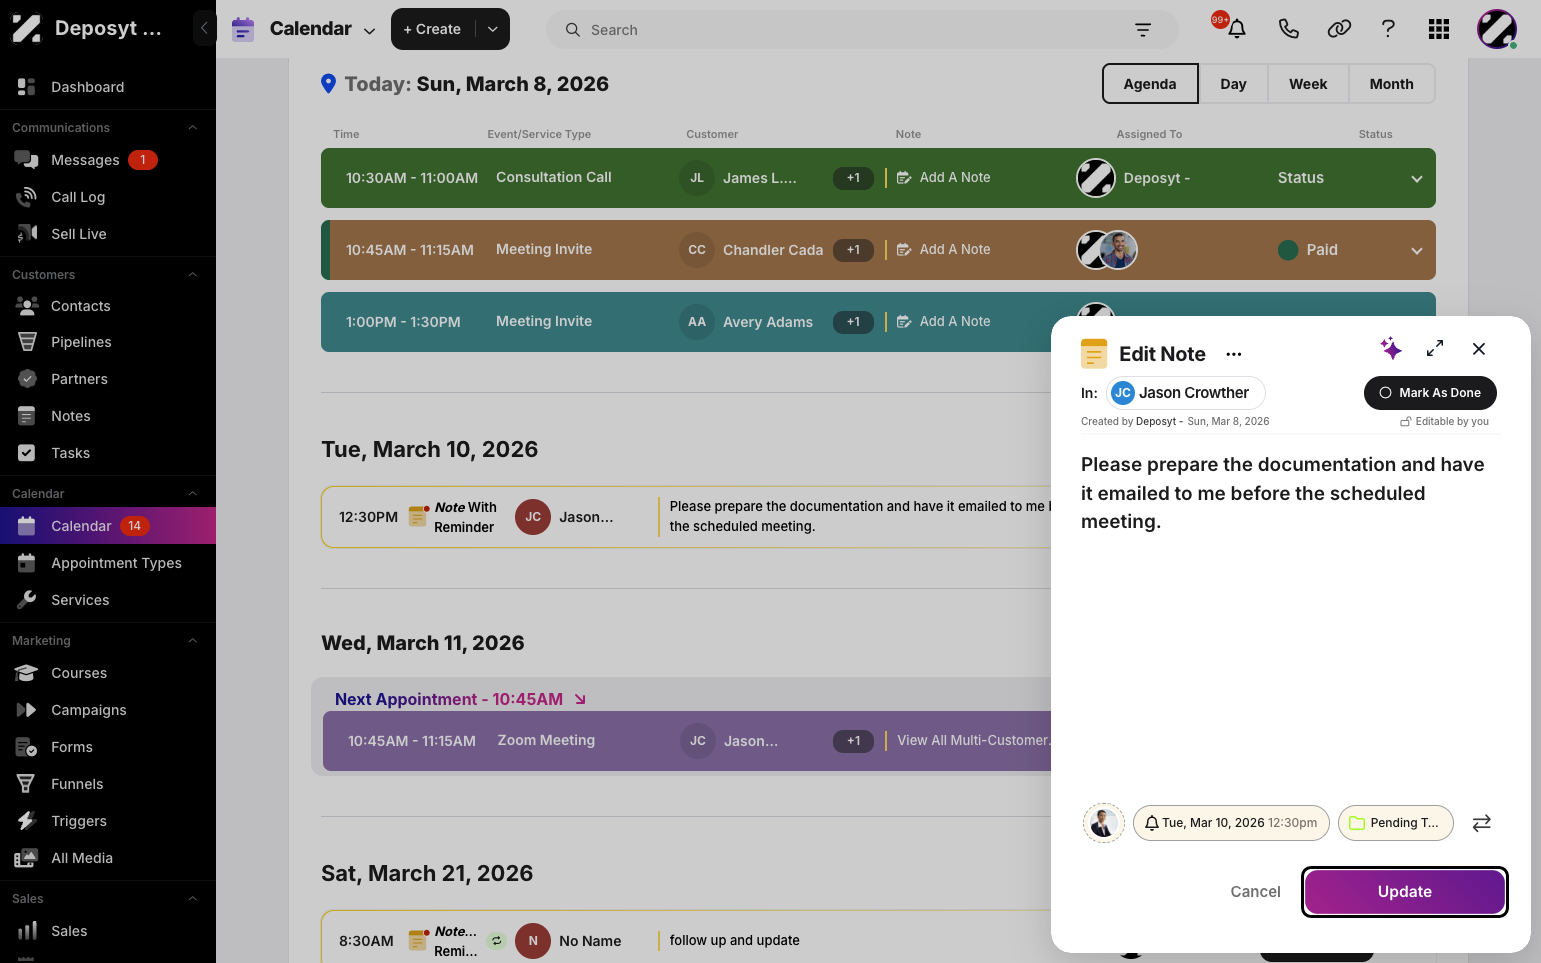Expand the Consultation Call row chevron
The image size is (1541, 963).
pyautogui.click(x=1417, y=179)
